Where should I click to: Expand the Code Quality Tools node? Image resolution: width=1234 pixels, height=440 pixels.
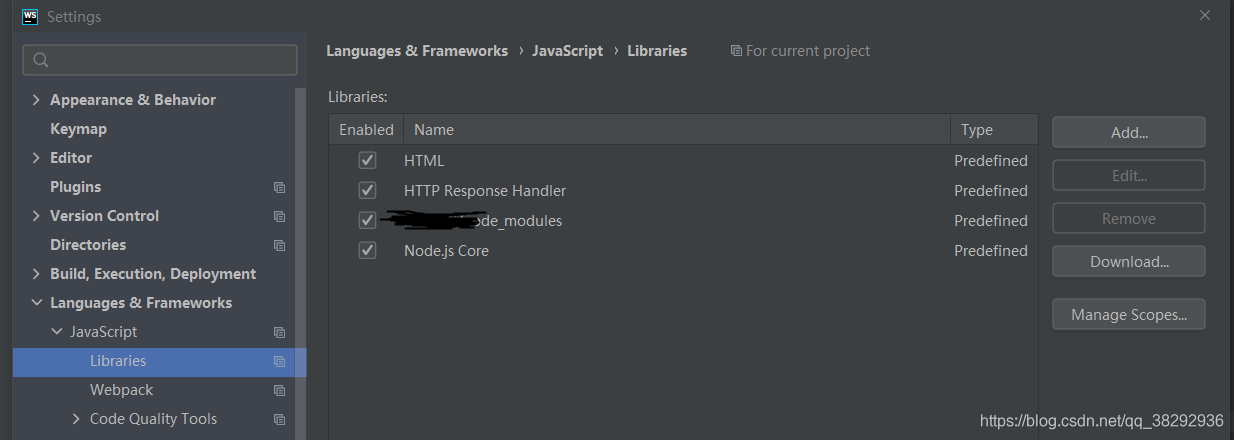click(76, 419)
